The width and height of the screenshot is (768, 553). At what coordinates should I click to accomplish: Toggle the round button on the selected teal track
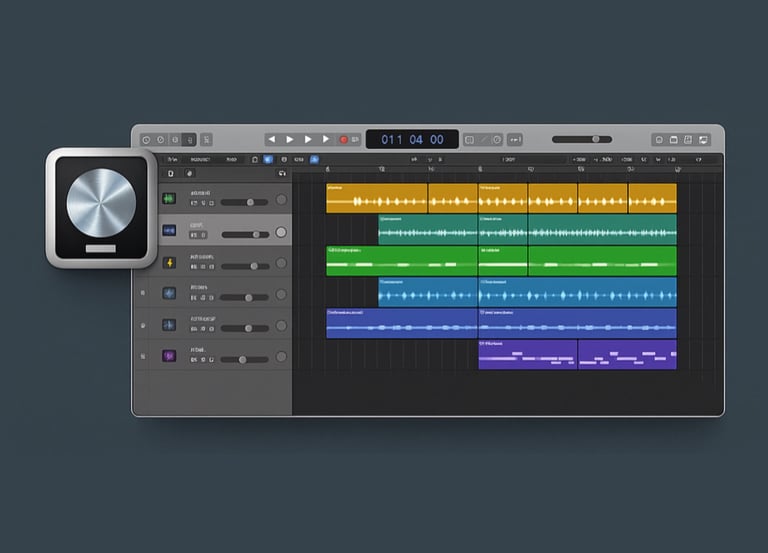point(281,232)
